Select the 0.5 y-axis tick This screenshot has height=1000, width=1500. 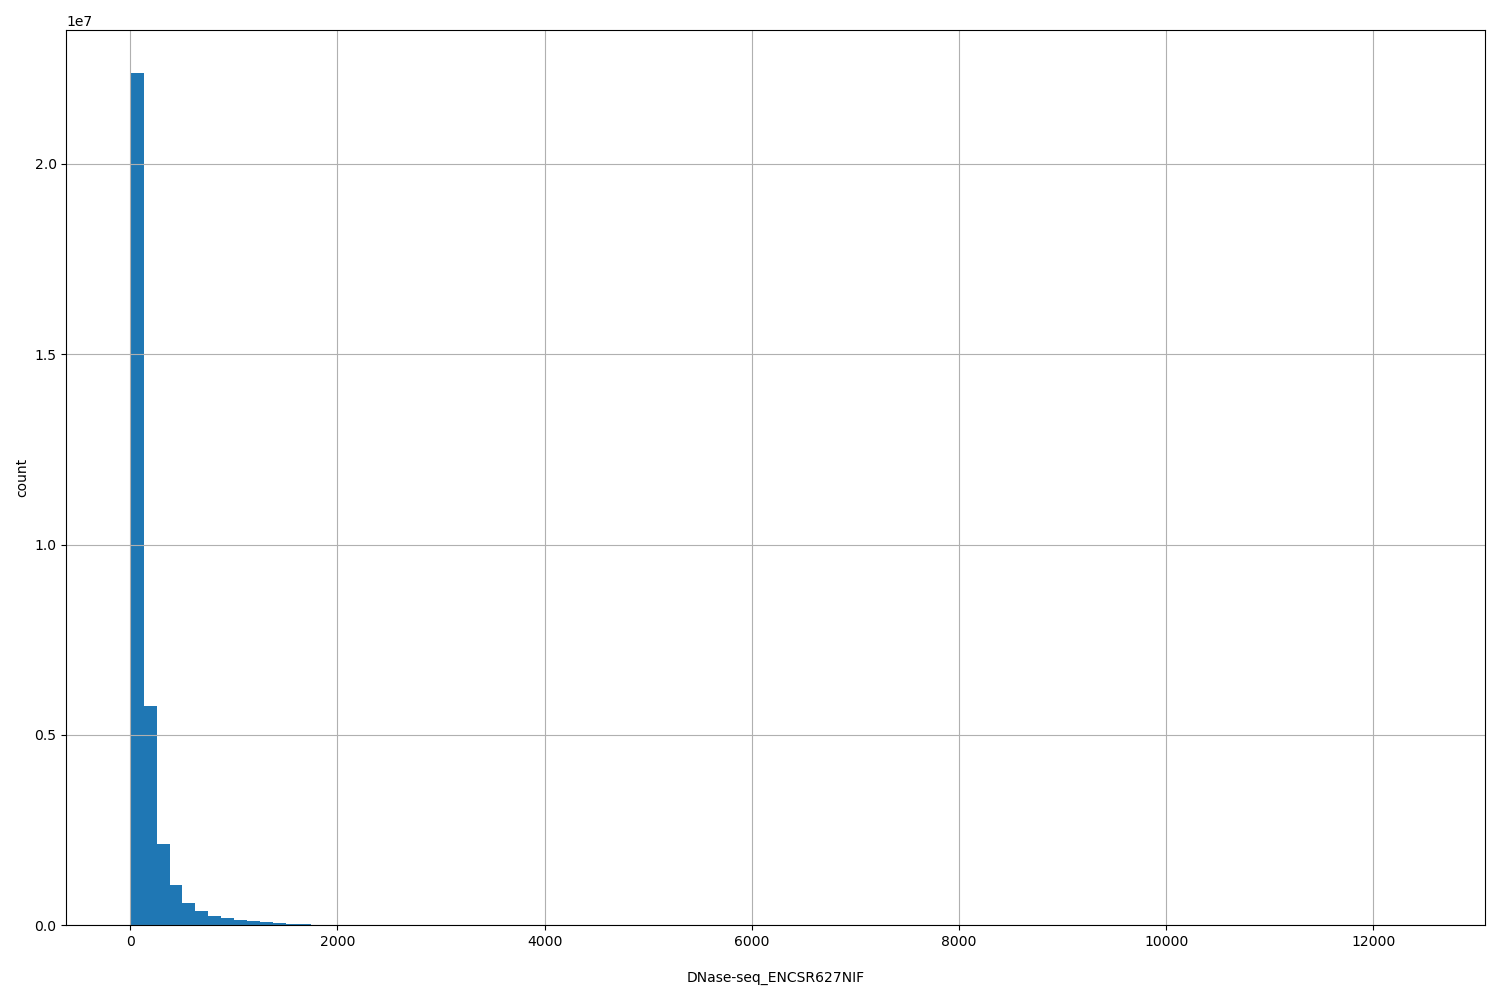(x=44, y=734)
